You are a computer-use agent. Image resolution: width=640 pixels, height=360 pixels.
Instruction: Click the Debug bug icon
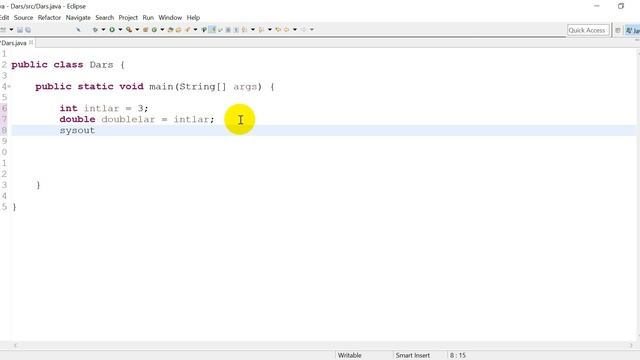coord(95,29)
